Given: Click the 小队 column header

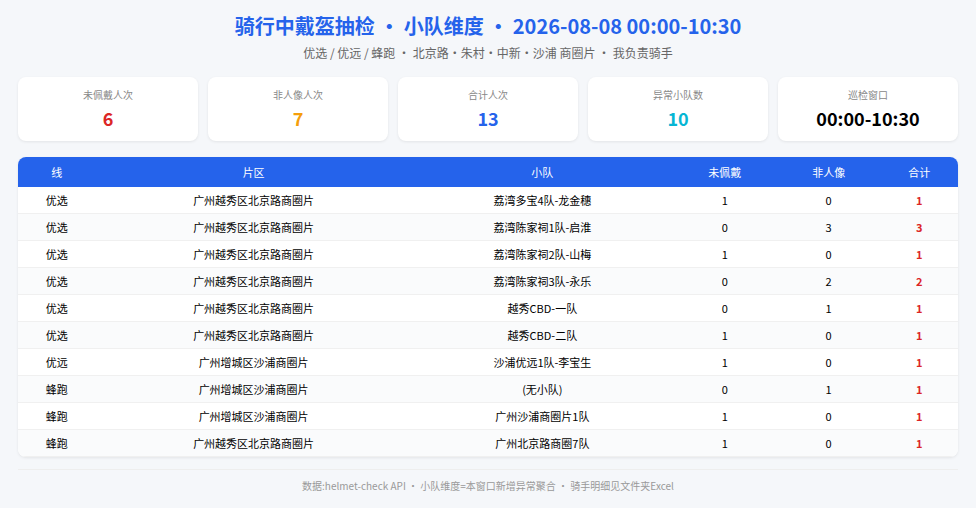Looking at the screenshot, I should click(x=542, y=173).
